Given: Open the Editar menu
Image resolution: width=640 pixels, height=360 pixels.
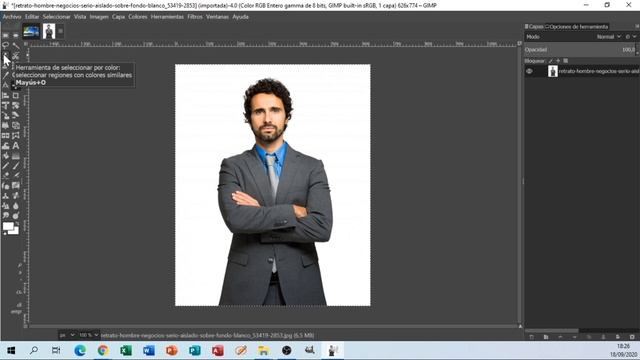Looking at the screenshot, I should [x=32, y=17].
